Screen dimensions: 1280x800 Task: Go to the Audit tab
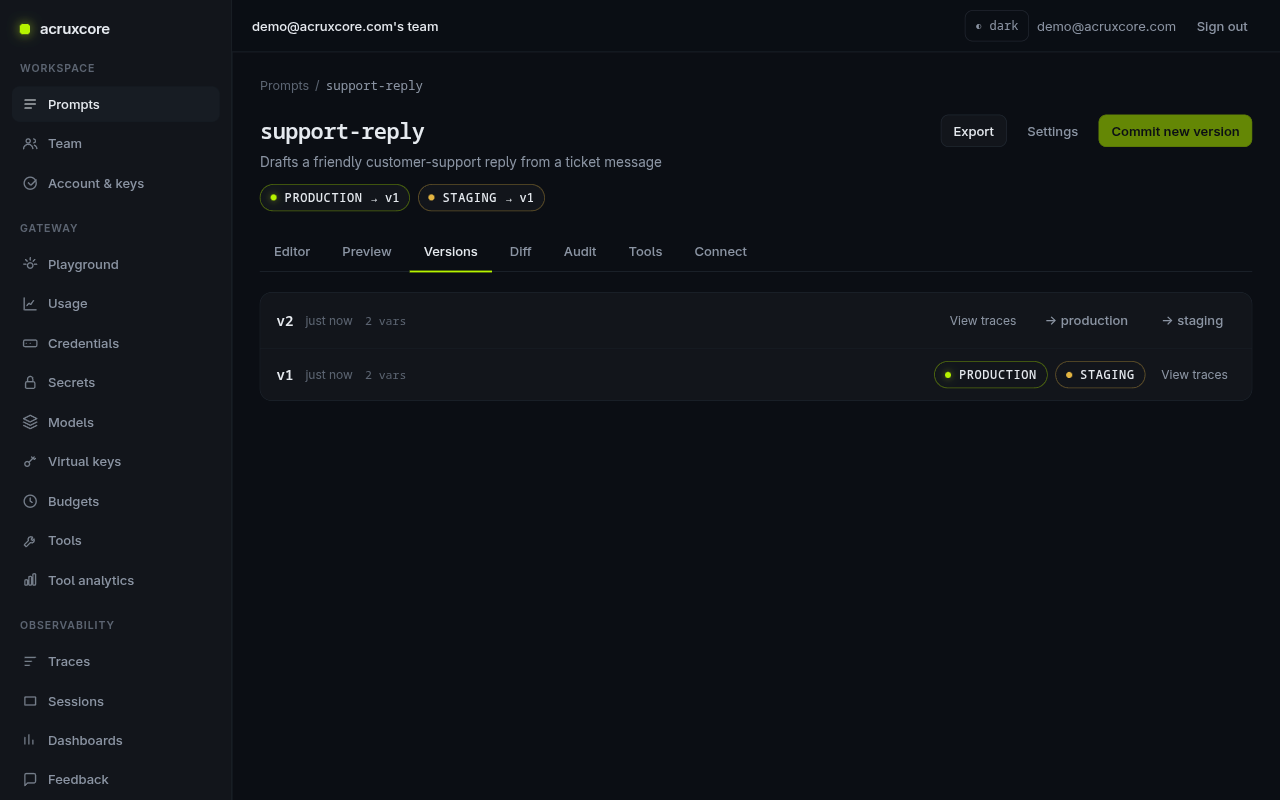(580, 251)
